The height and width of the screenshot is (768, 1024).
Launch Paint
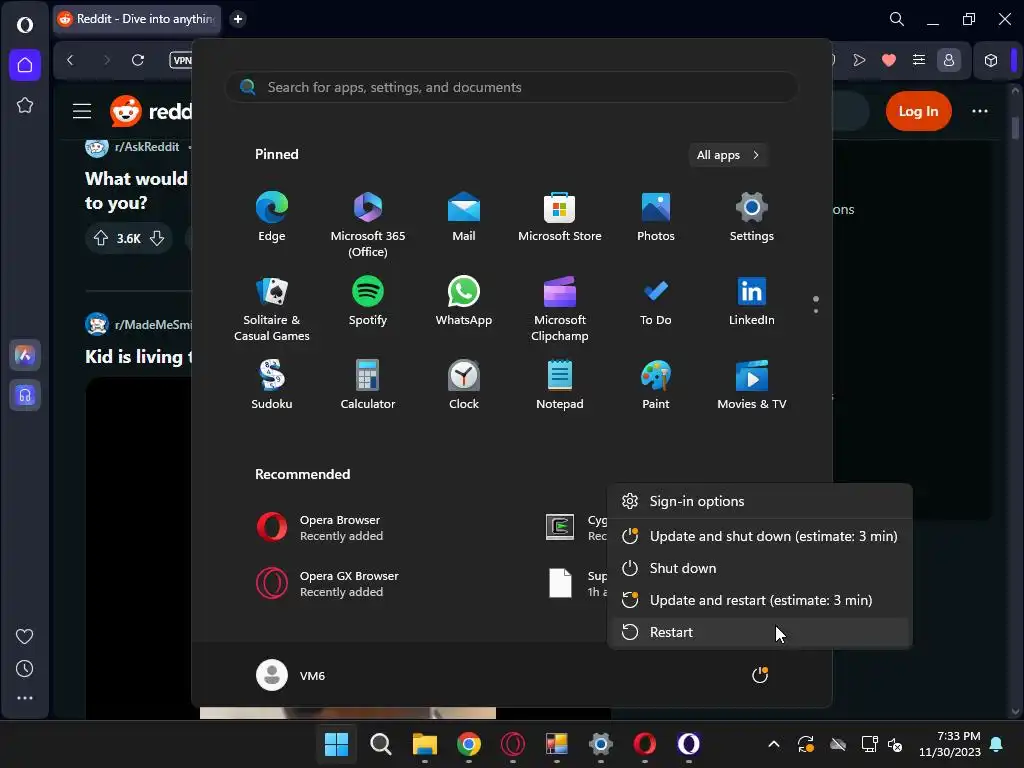pos(656,385)
